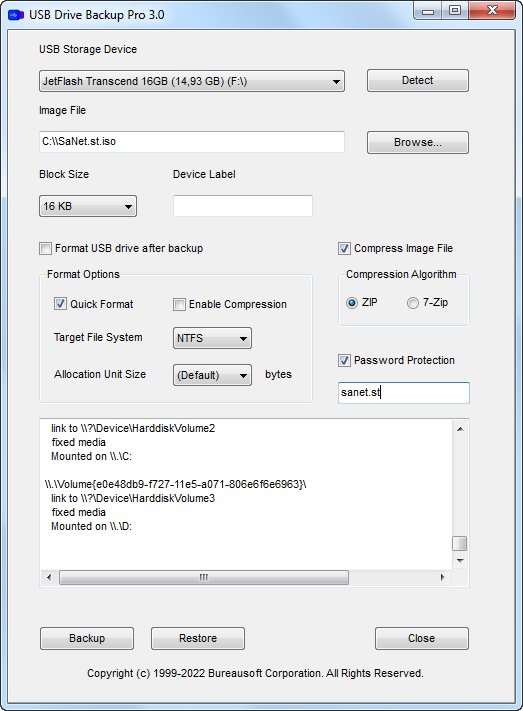Click the Image File path field
523x711 pixels.
point(191,141)
